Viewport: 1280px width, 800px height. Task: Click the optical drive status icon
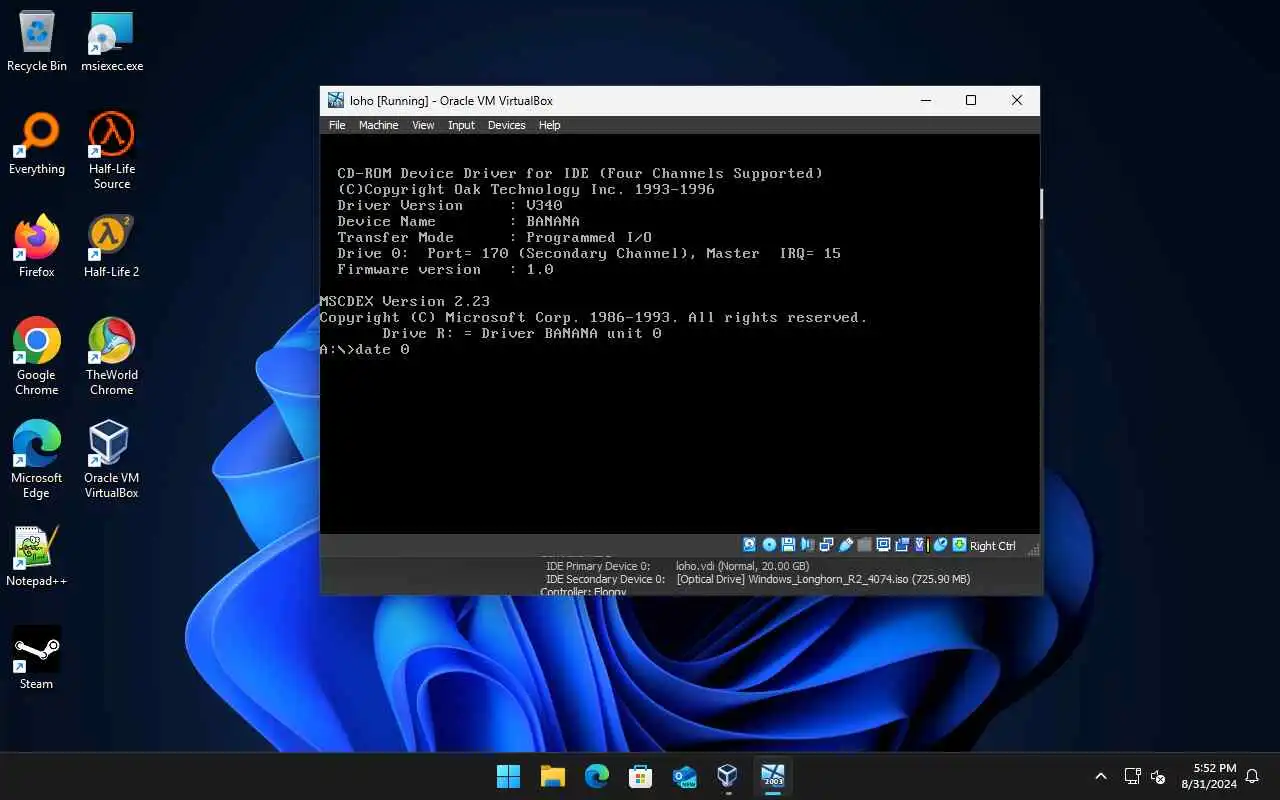pos(769,545)
